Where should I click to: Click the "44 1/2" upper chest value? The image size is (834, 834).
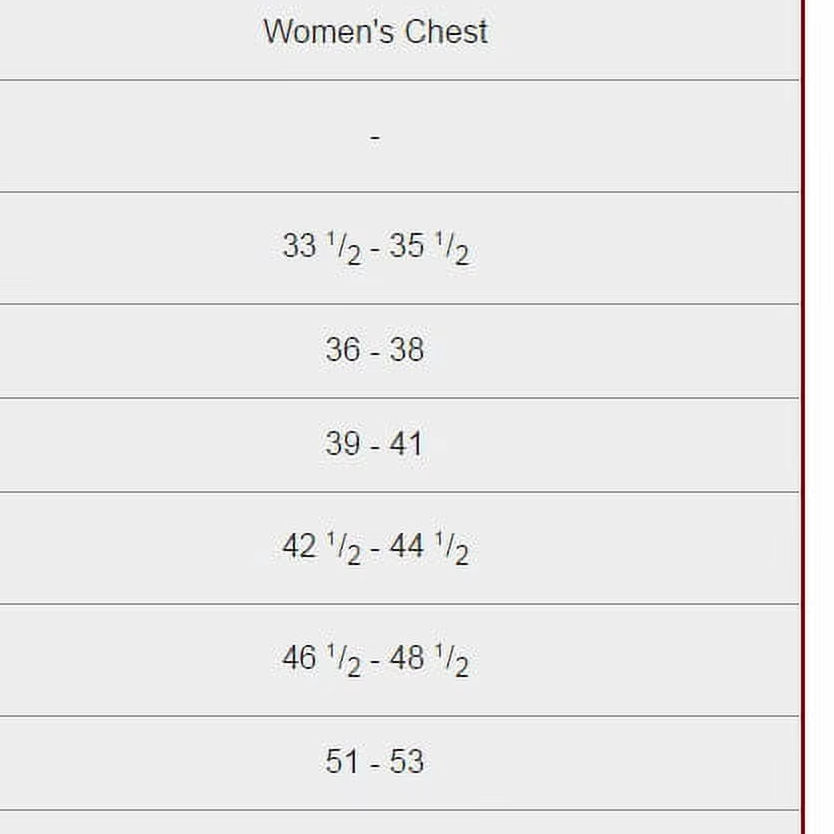point(428,548)
